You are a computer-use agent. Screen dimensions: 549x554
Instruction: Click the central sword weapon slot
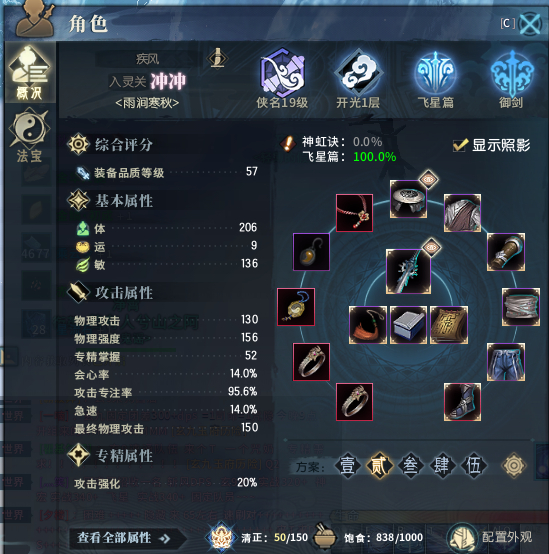tap(408, 271)
